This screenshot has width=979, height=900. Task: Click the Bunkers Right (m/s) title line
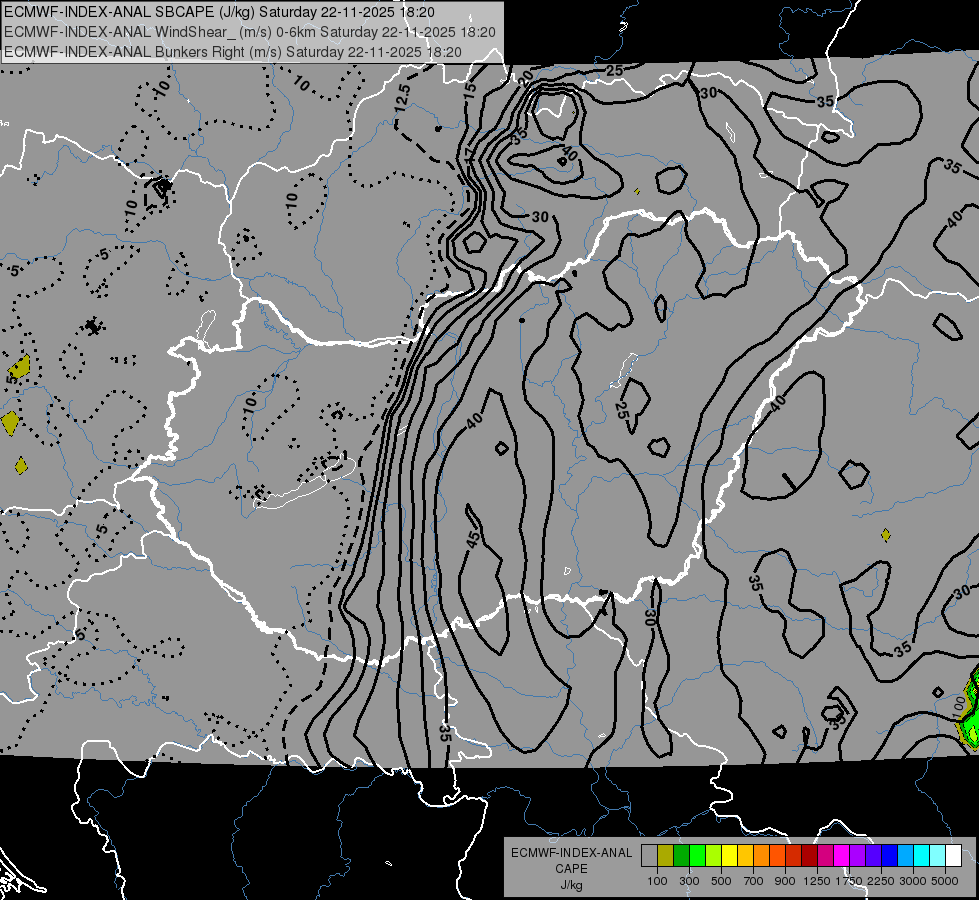(x=233, y=52)
